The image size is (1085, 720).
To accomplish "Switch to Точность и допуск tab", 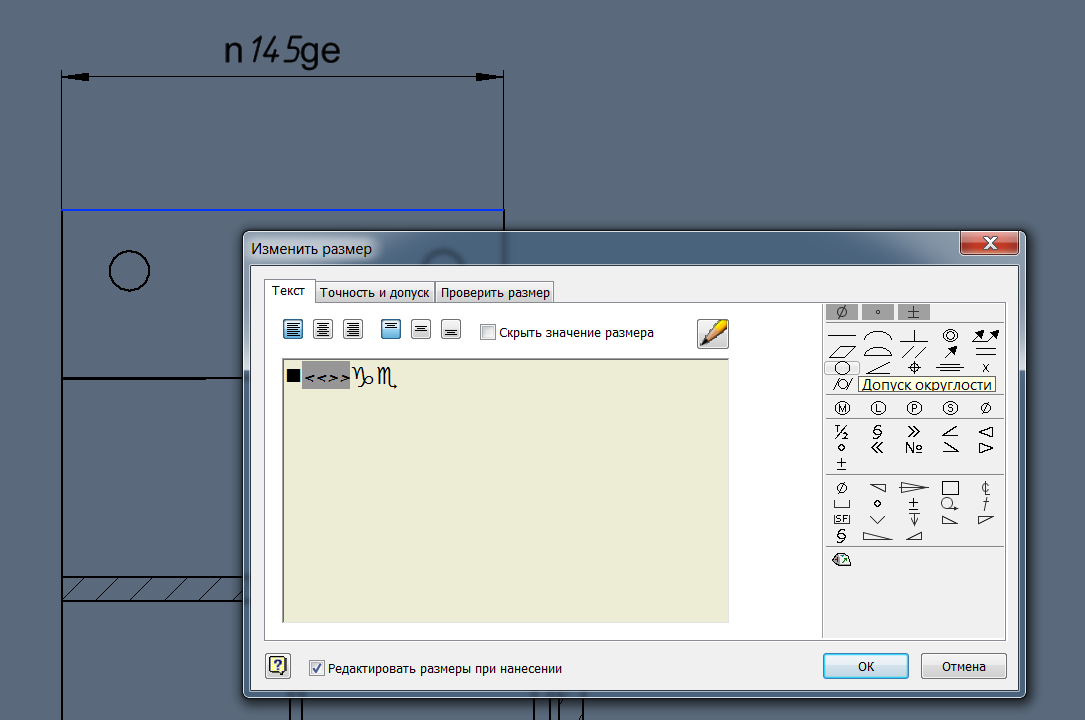I will 375,293.
